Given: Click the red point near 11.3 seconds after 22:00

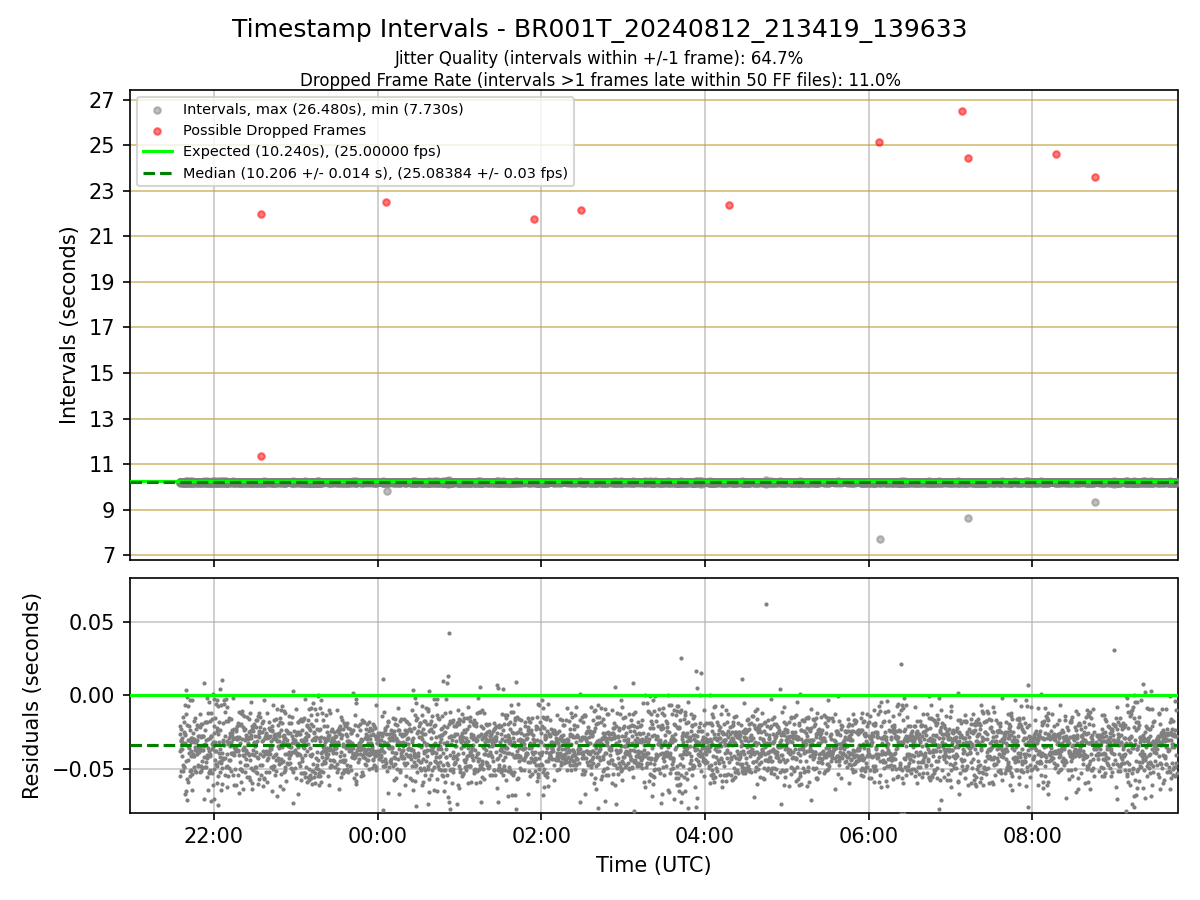Looking at the screenshot, I should coord(261,456).
